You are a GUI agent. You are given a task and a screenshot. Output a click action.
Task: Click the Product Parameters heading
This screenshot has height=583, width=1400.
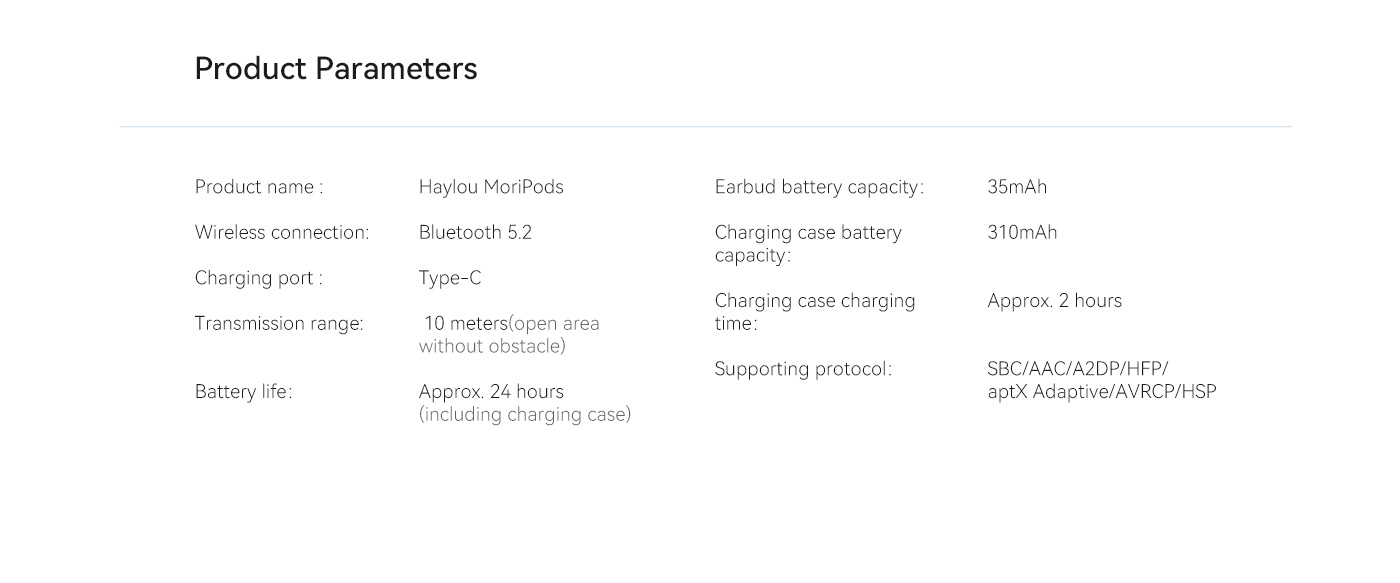tap(336, 69)
